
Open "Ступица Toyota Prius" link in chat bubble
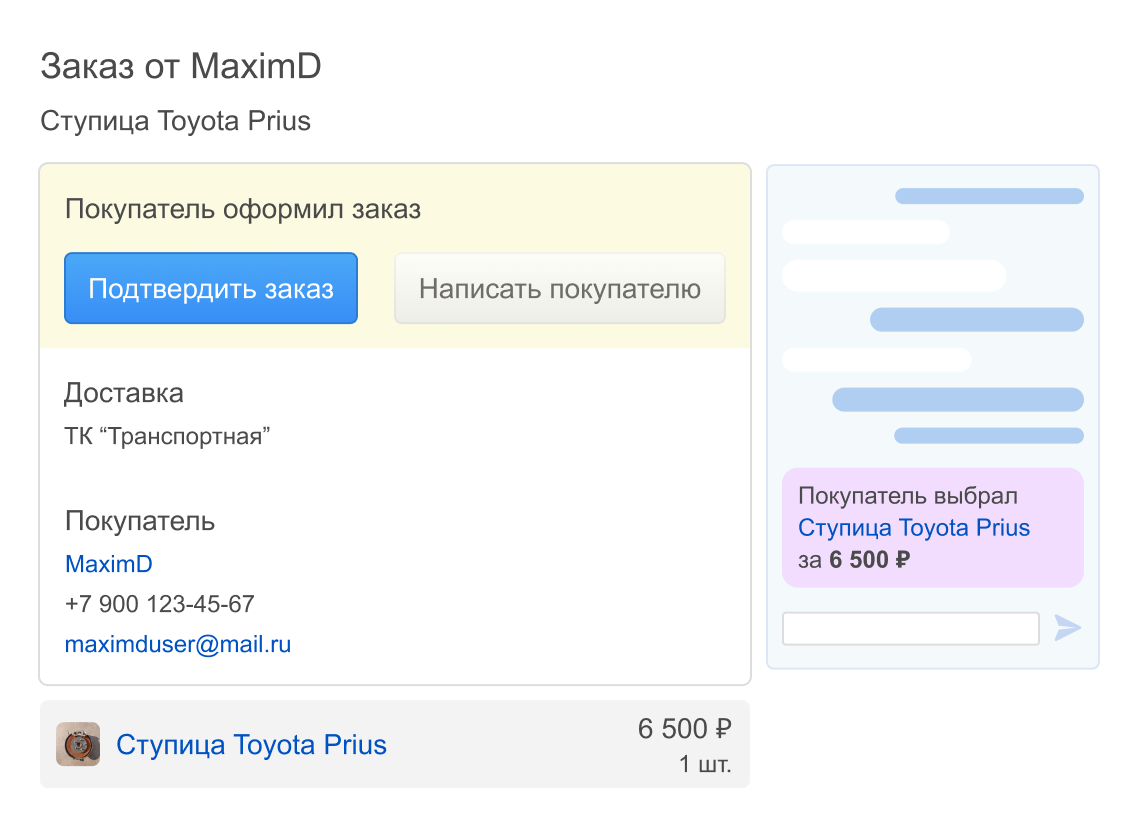914,527
